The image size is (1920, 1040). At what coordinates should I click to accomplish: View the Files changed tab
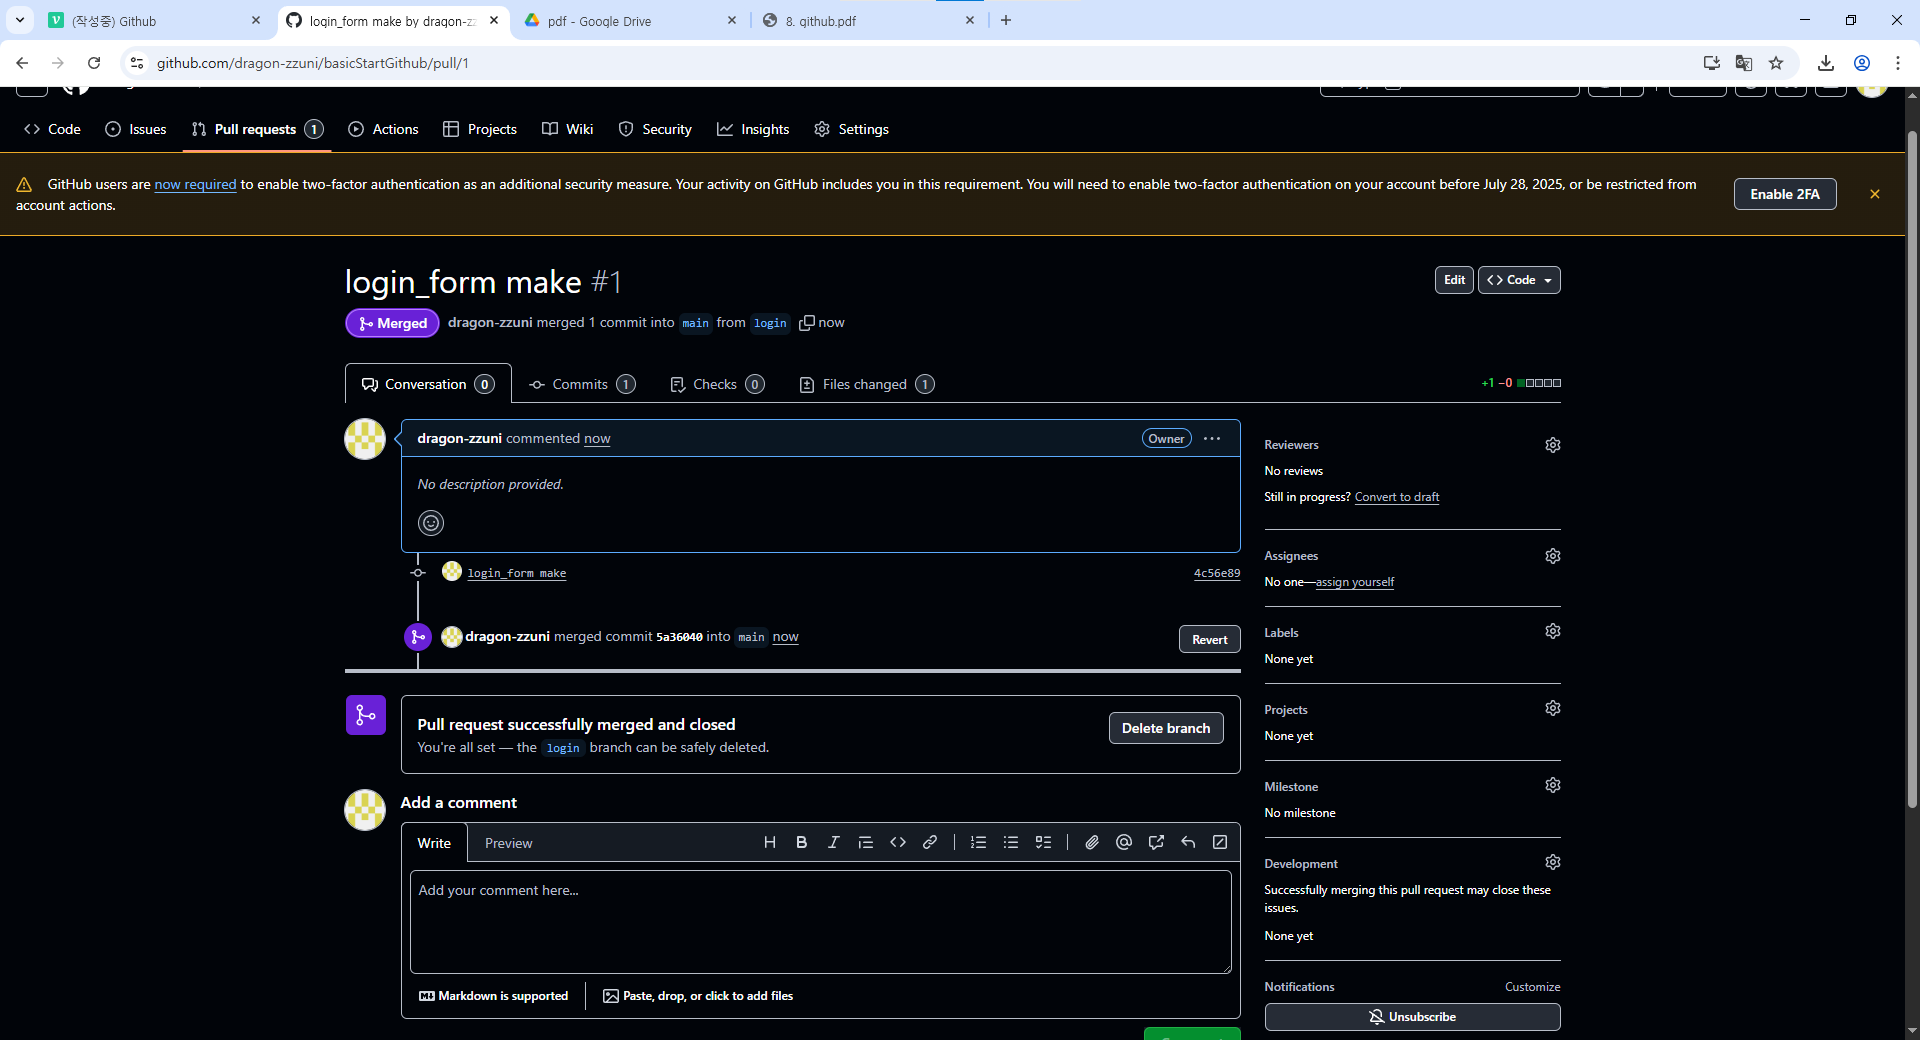point(867,384)
